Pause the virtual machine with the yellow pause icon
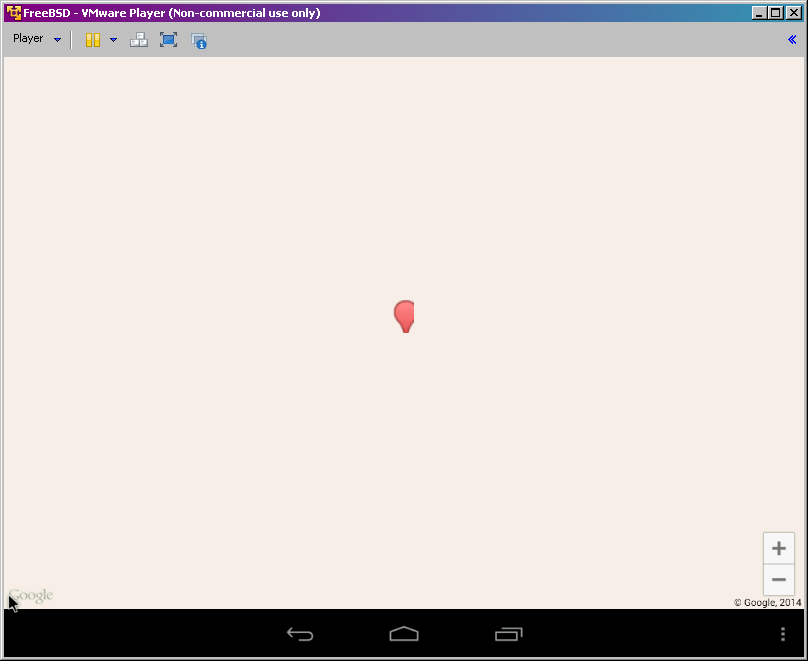The image size is (808, 661). pyautogui.click(x=92, y=40)
